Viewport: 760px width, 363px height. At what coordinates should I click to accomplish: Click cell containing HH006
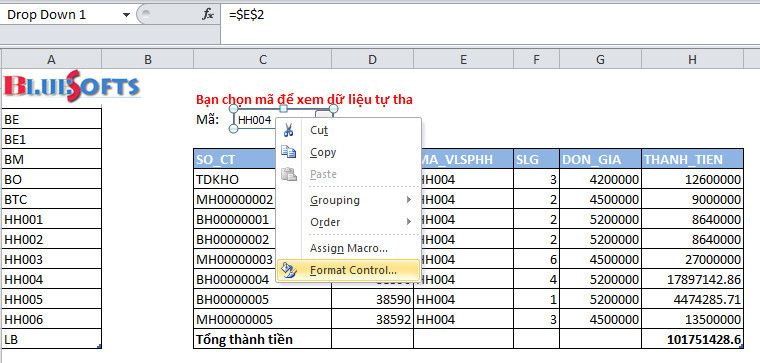point(51,319)
